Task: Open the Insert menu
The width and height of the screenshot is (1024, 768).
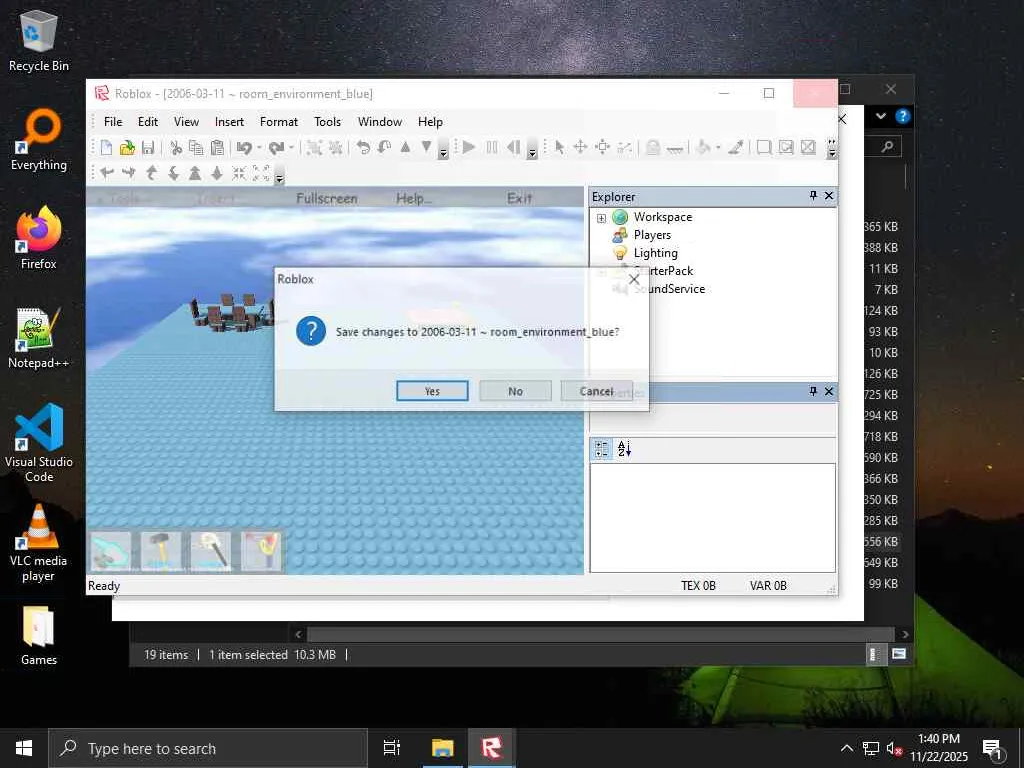Action: 229,122
